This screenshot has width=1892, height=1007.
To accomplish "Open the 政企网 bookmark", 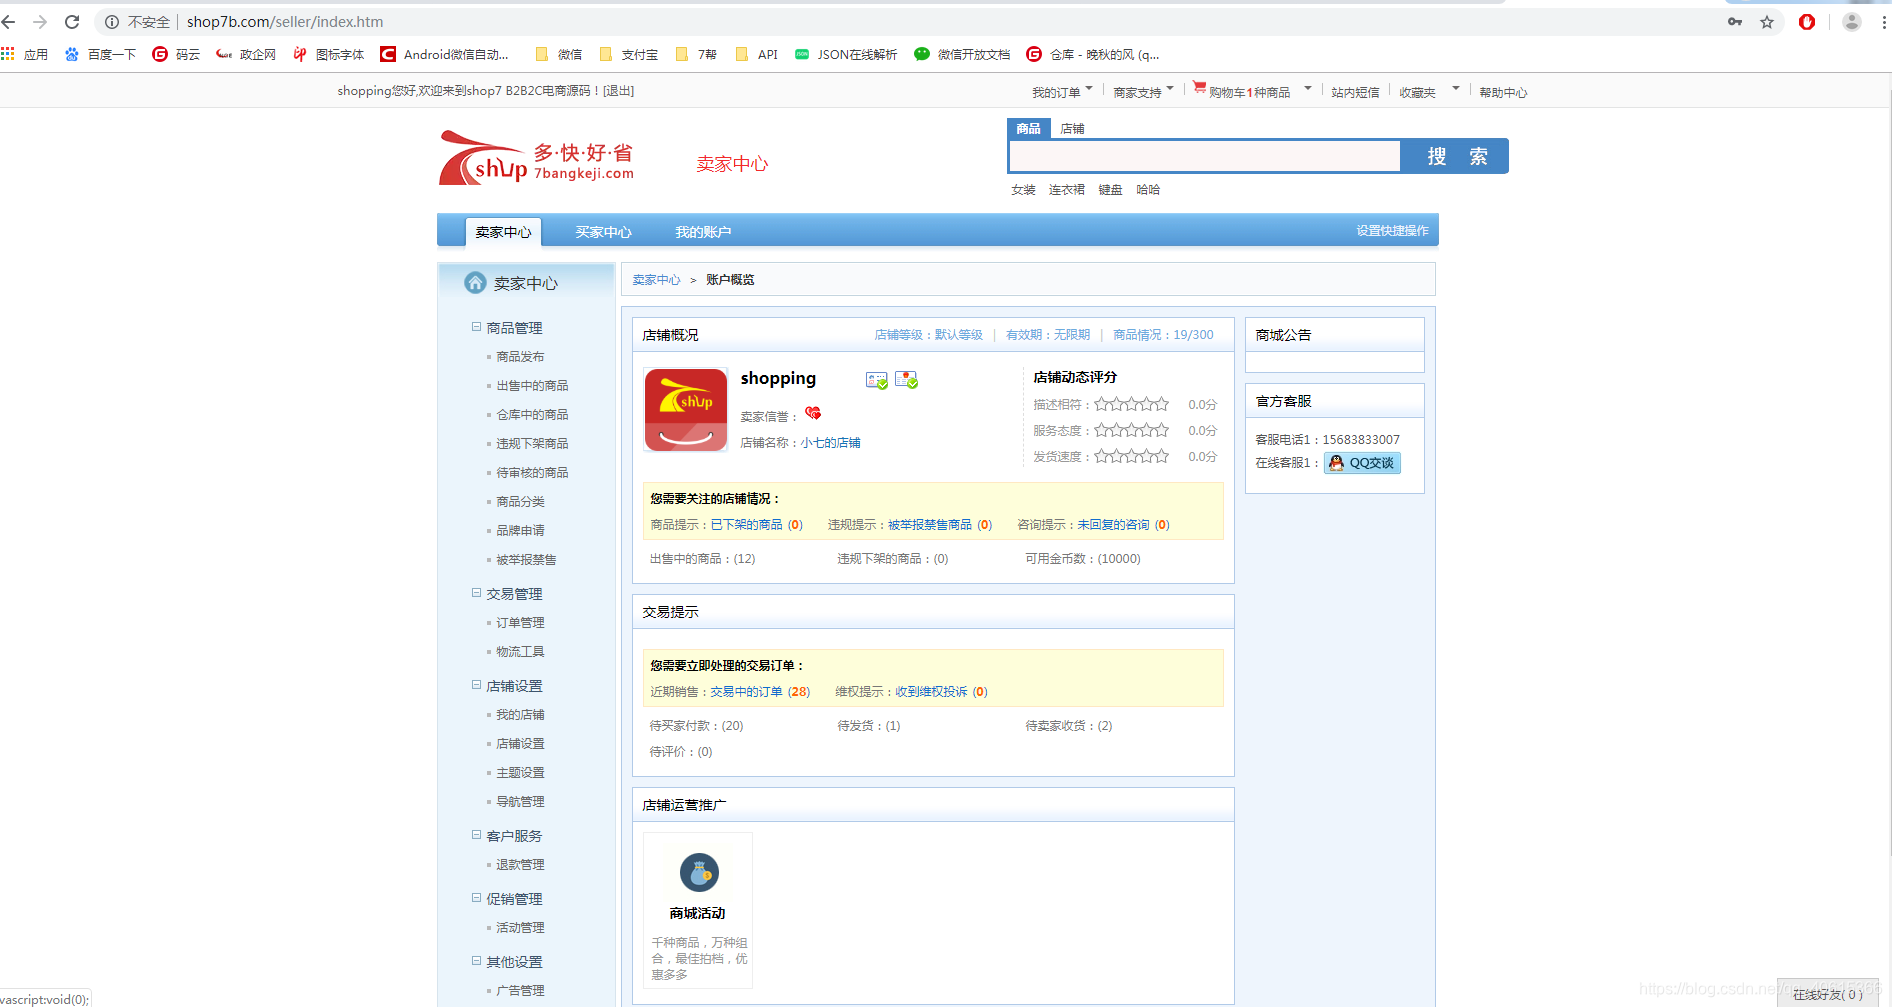I will [x=246, y=54].
